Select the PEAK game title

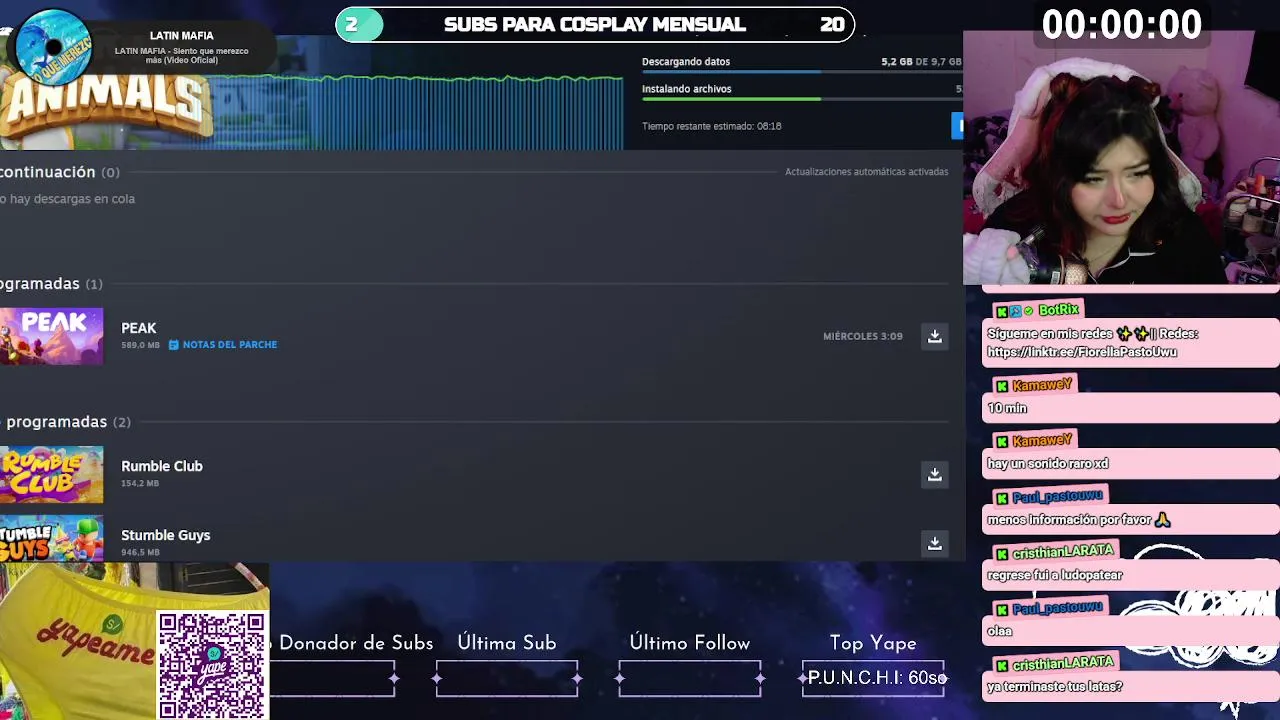tap(139, 328)
